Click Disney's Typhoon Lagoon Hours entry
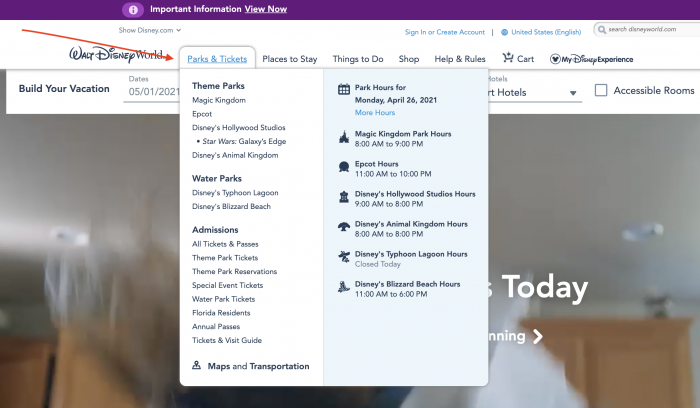The width and height of the screenshot is (700, 408). 411,258
